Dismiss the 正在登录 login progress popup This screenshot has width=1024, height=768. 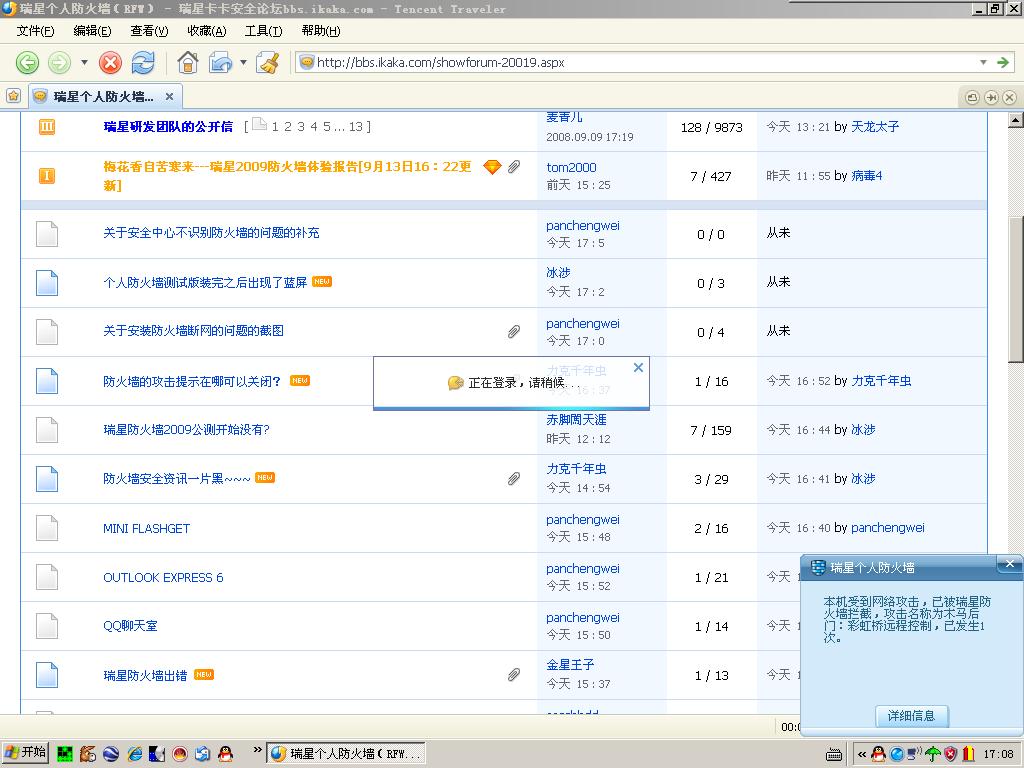point(638,368)
